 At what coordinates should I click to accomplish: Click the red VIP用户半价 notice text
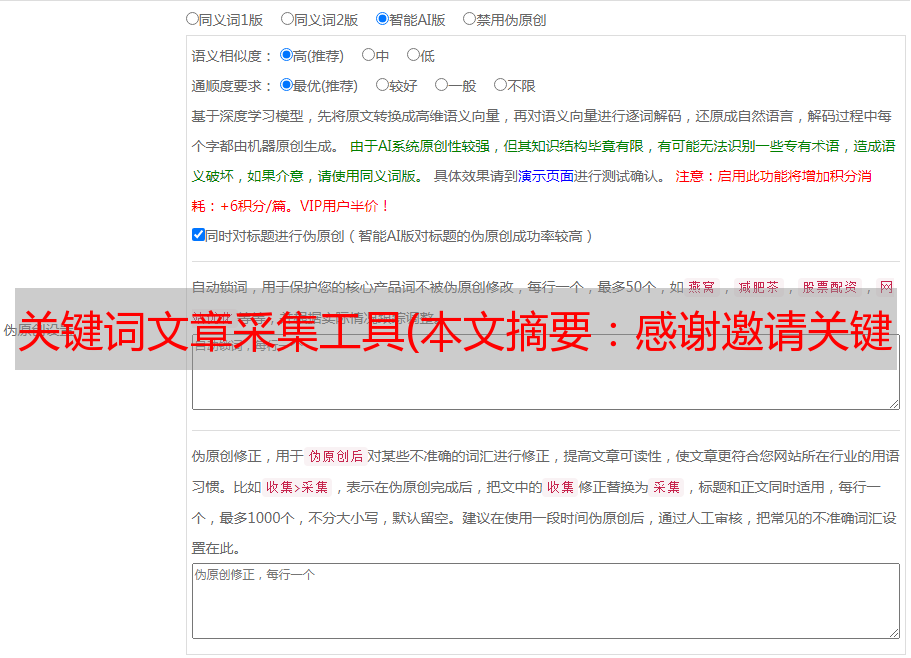click(344, 206)
